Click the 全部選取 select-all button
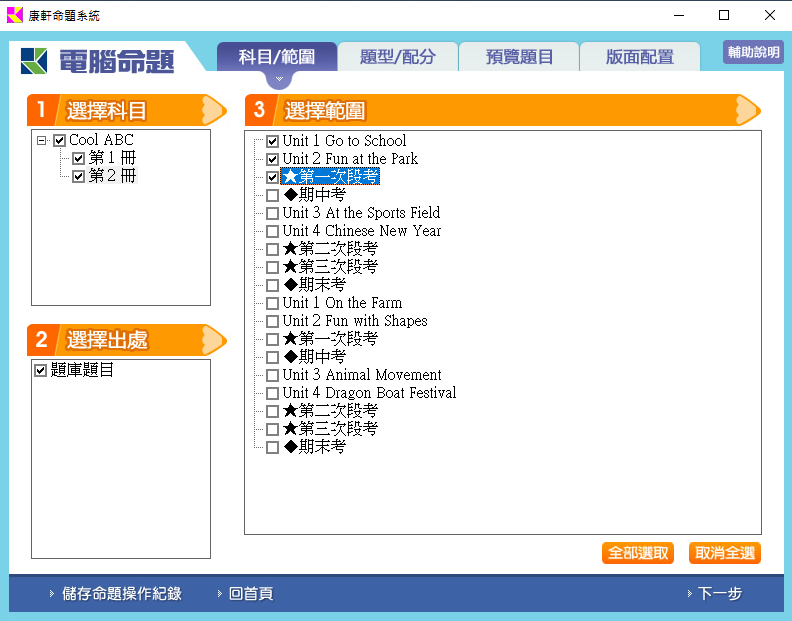Viewport: 792px width, 621px height. pos(638,553)
